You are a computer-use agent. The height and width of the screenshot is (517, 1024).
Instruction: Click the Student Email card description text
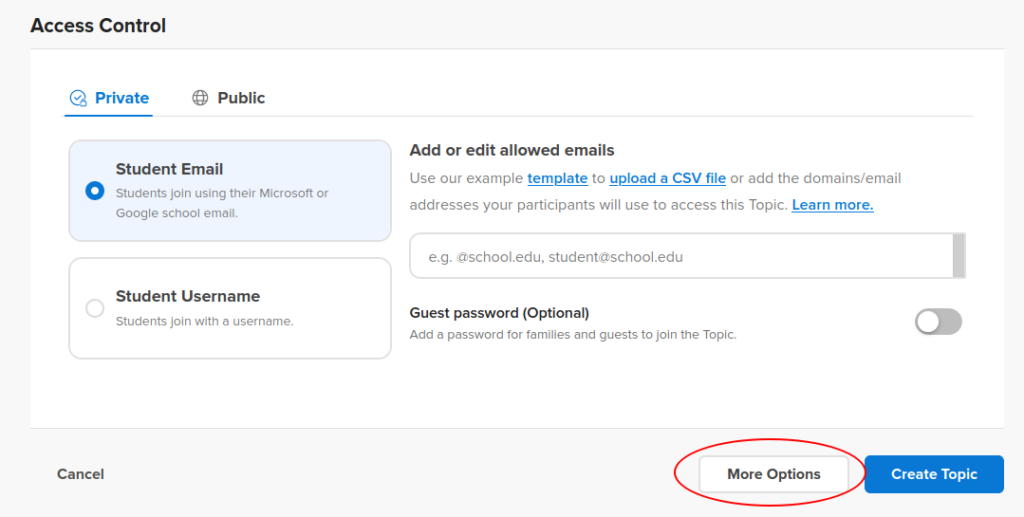pyautogui.click(x=222, y=203)
